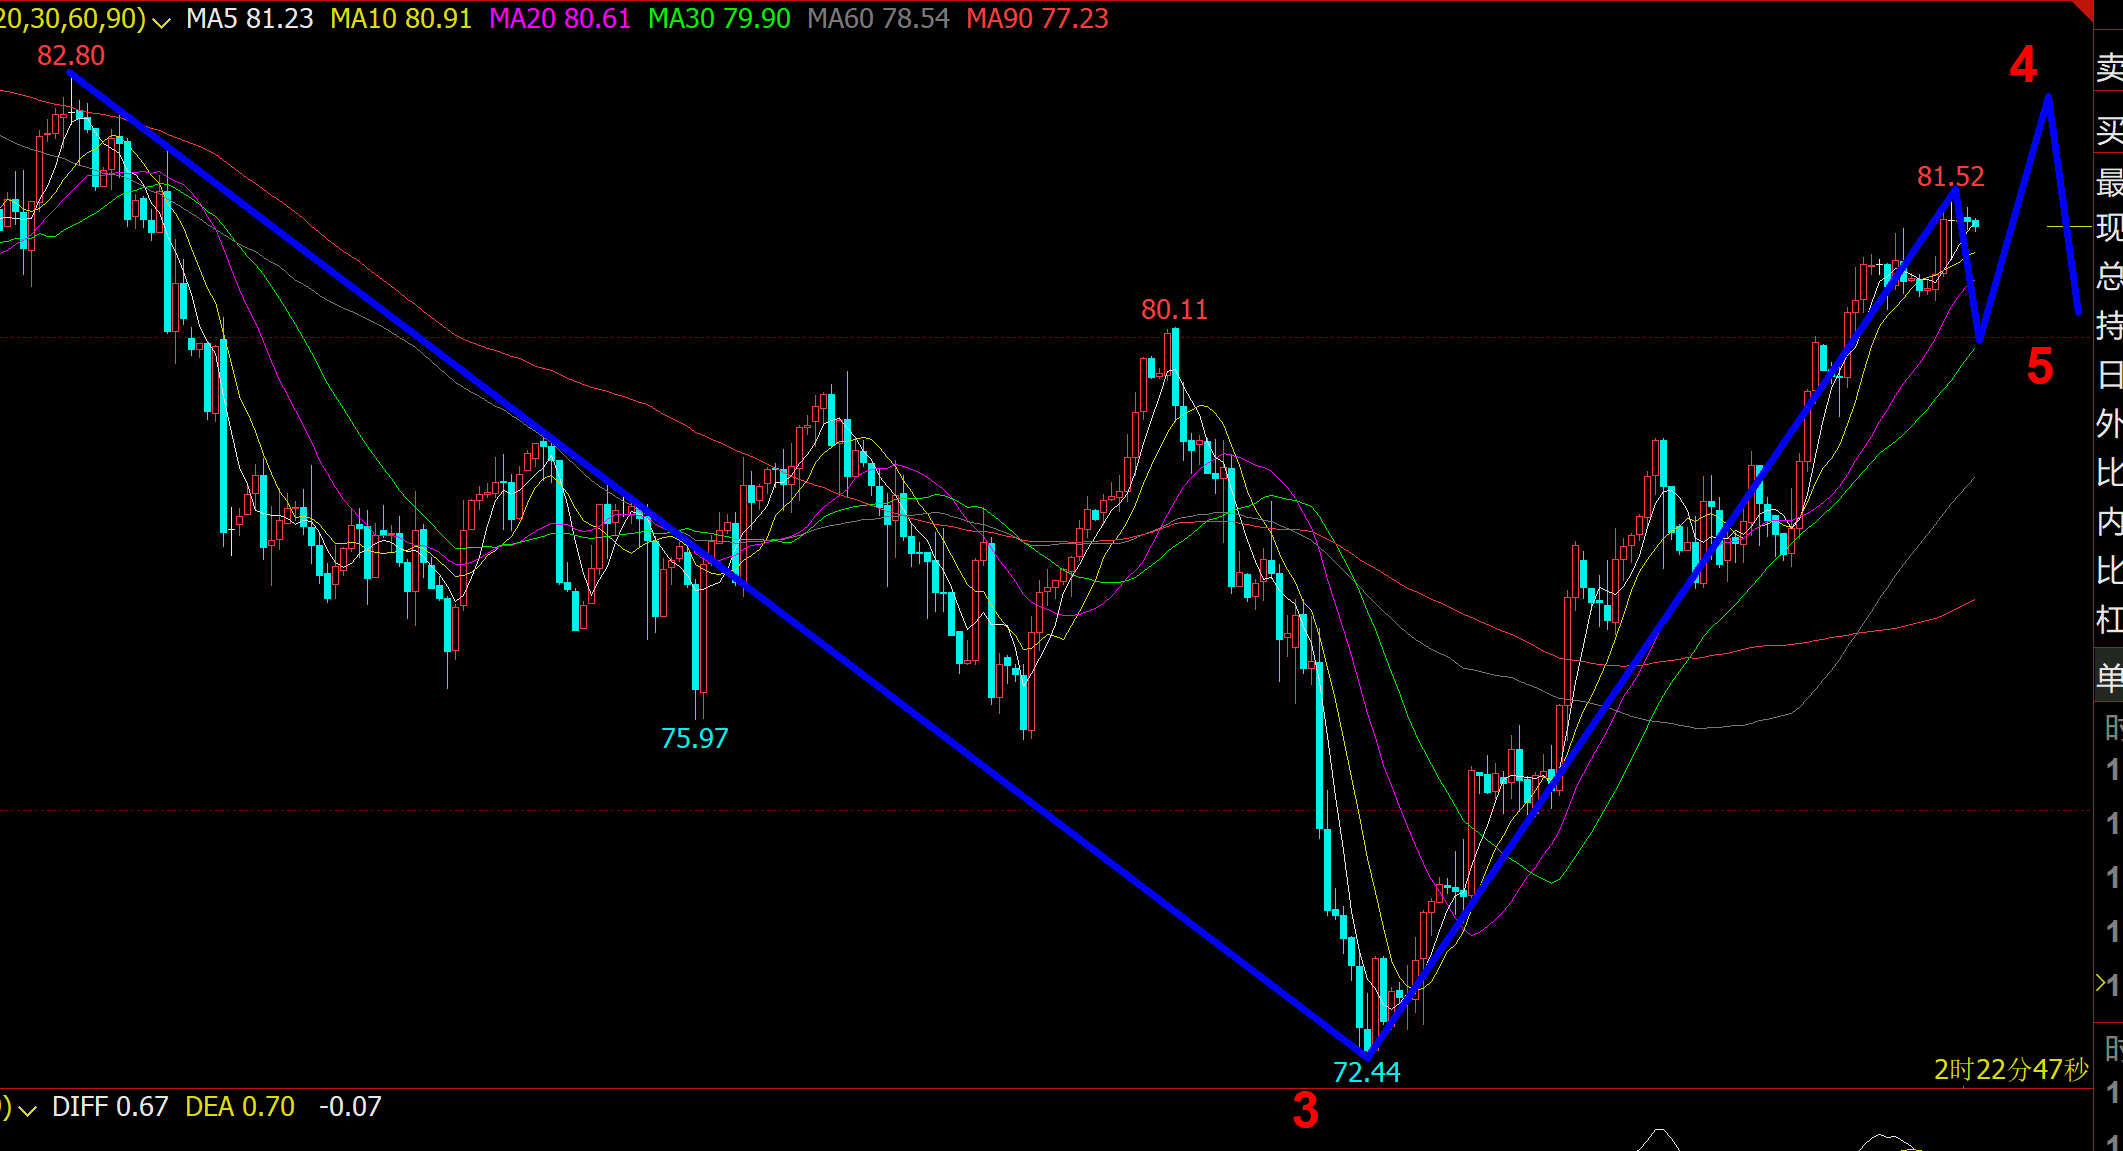Click the 81.52 recent high label
The height and width of the screenshot is (1151, 2123).
point(1950,177)
